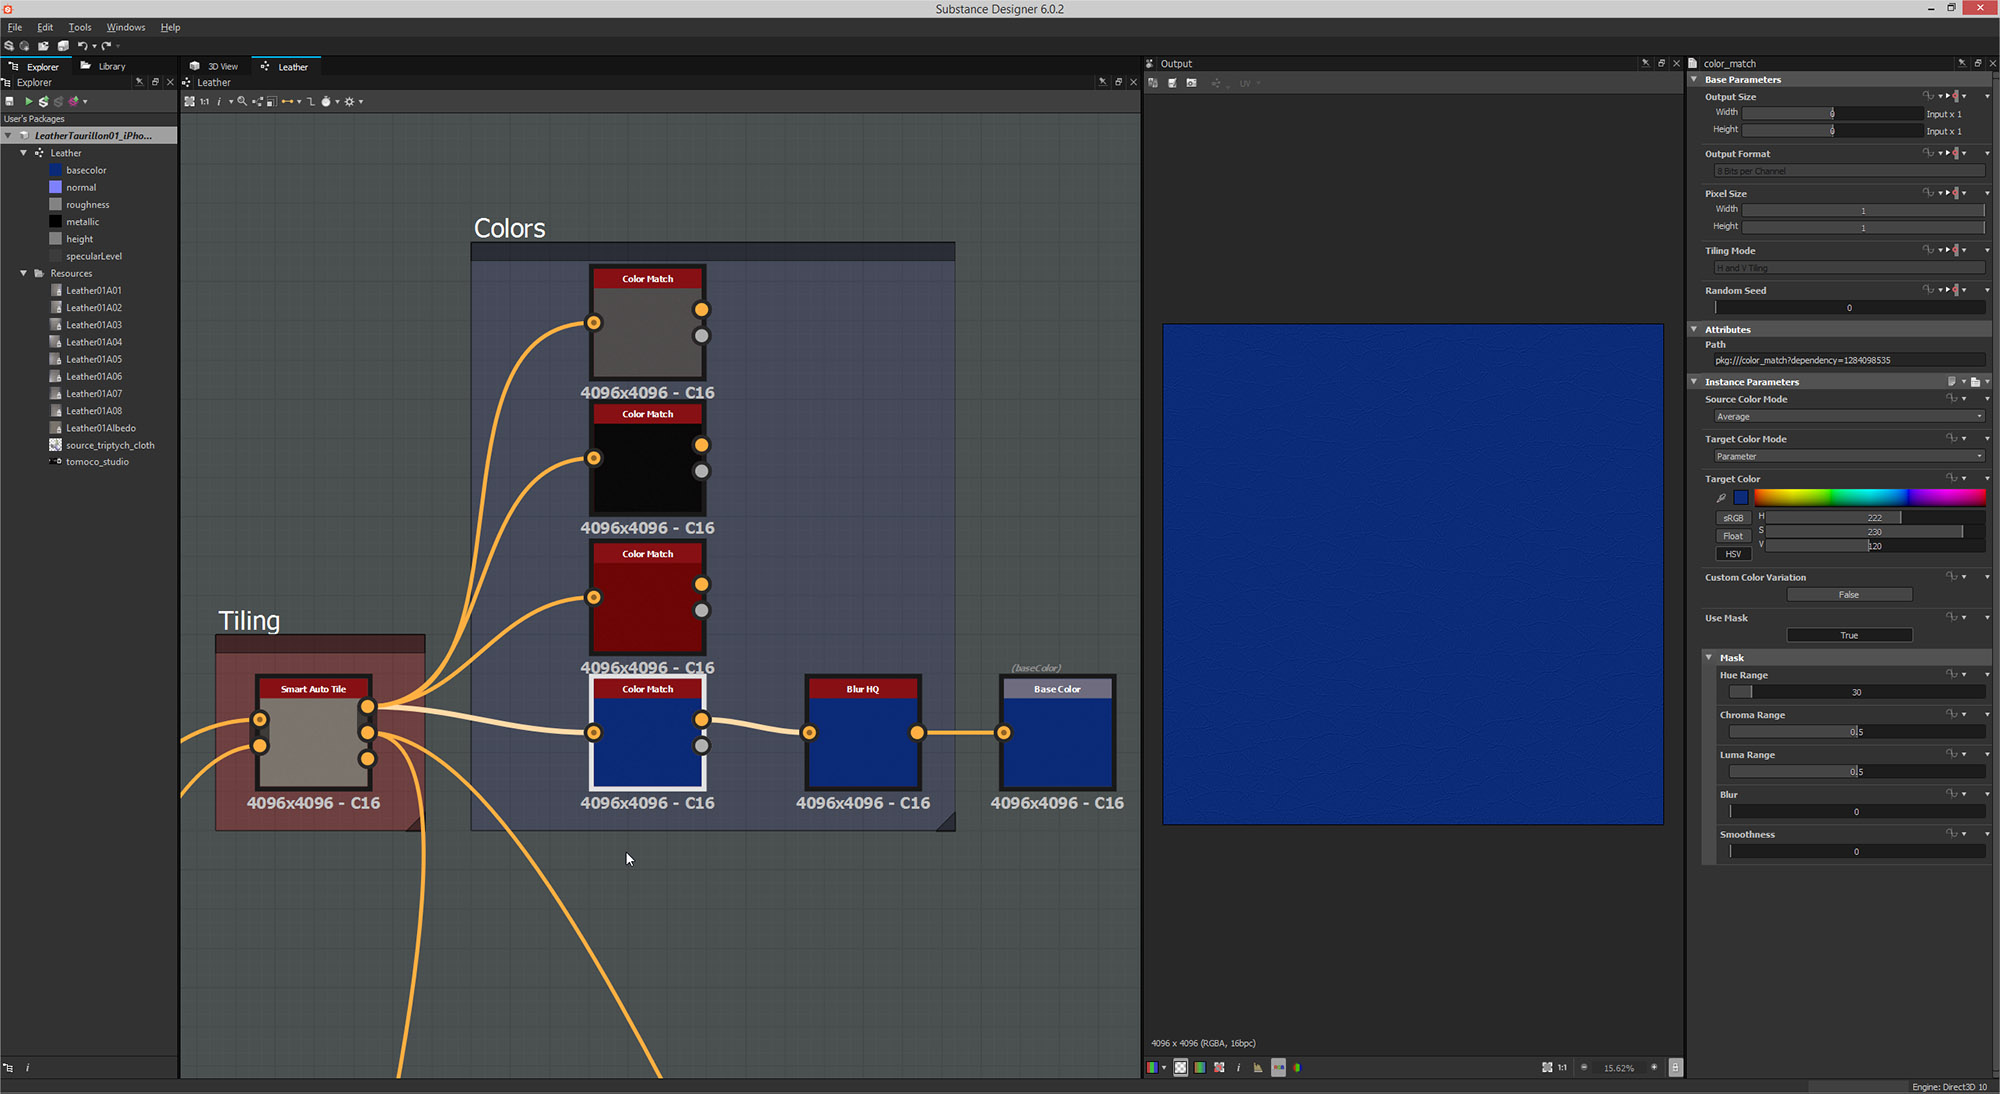This screenshot has width=2000, height=1094.
Task: Click the fit-to-view icon in graph toolbar
Action: click(189, 101)
